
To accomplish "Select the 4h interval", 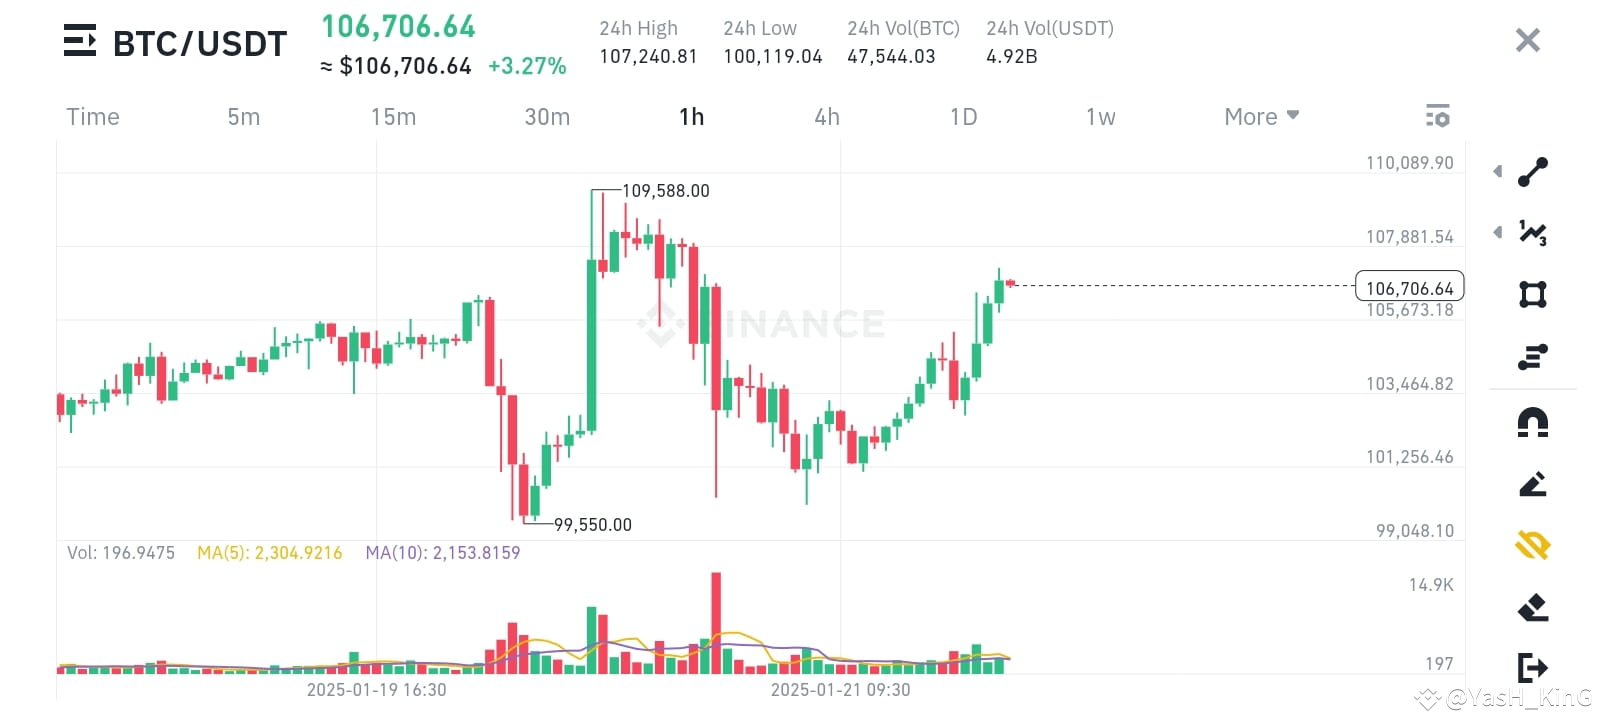I will click(826, 116).
